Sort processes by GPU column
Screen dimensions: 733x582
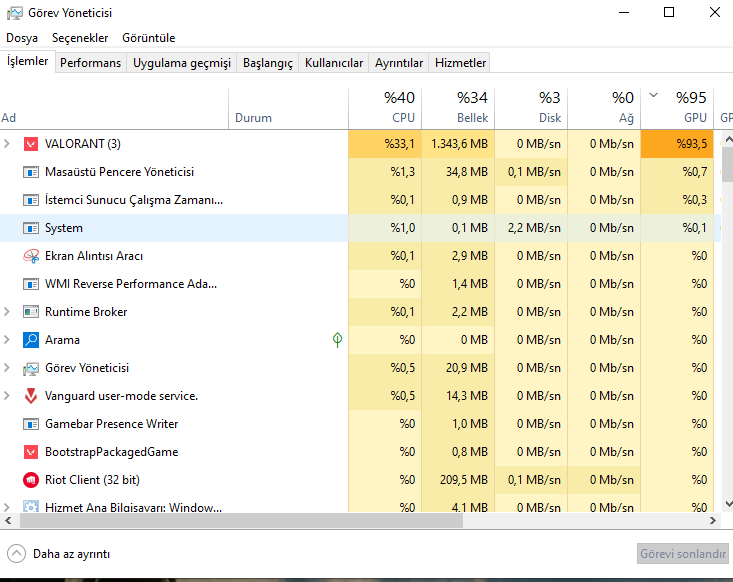[677, 108]
